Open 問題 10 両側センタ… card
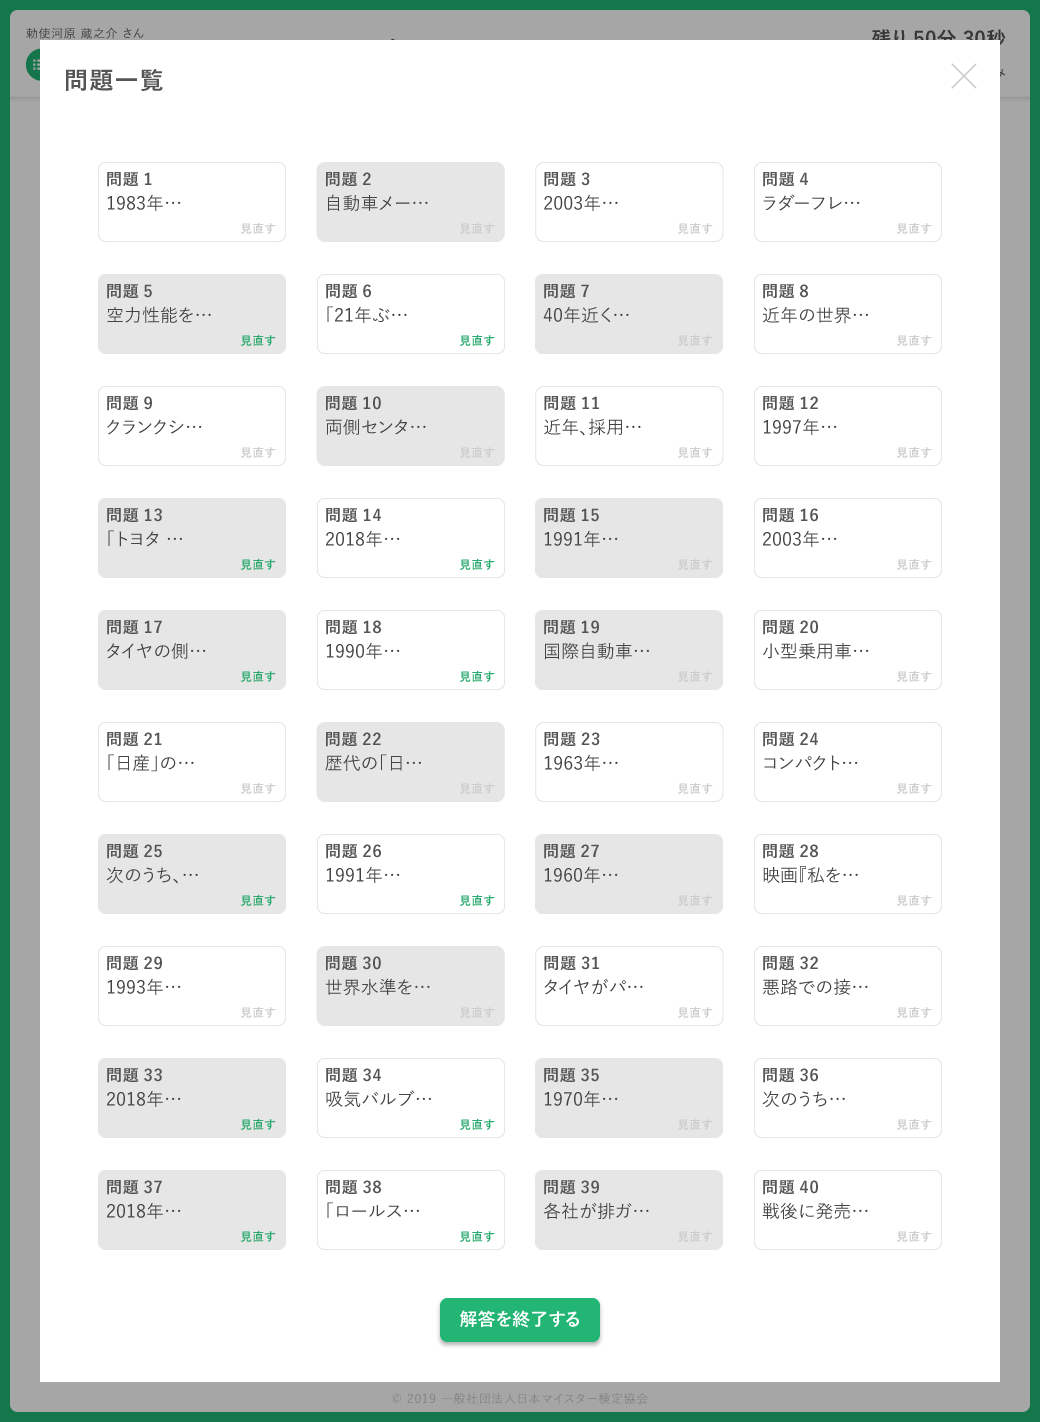The image size is (1040, 1422). coord(411,426)
